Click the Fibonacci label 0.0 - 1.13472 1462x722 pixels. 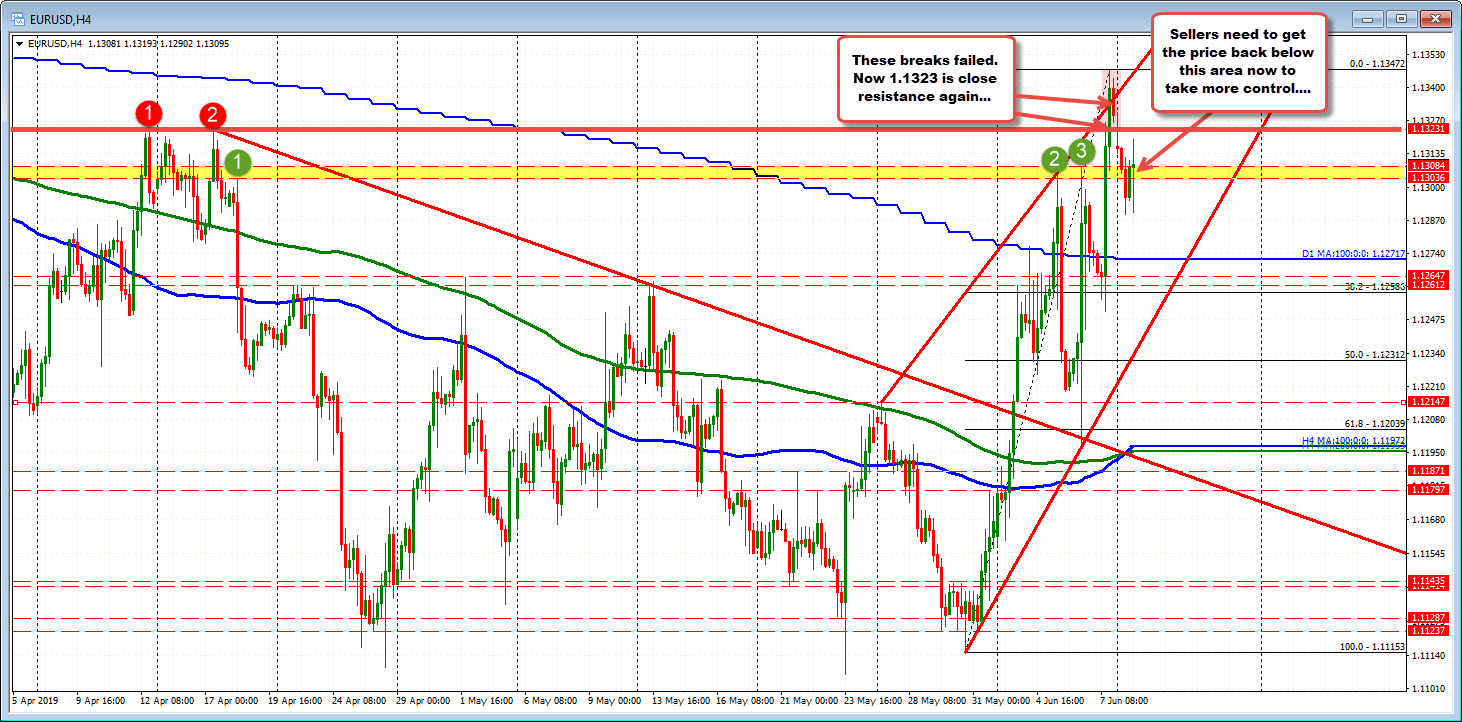point(1378,63)
